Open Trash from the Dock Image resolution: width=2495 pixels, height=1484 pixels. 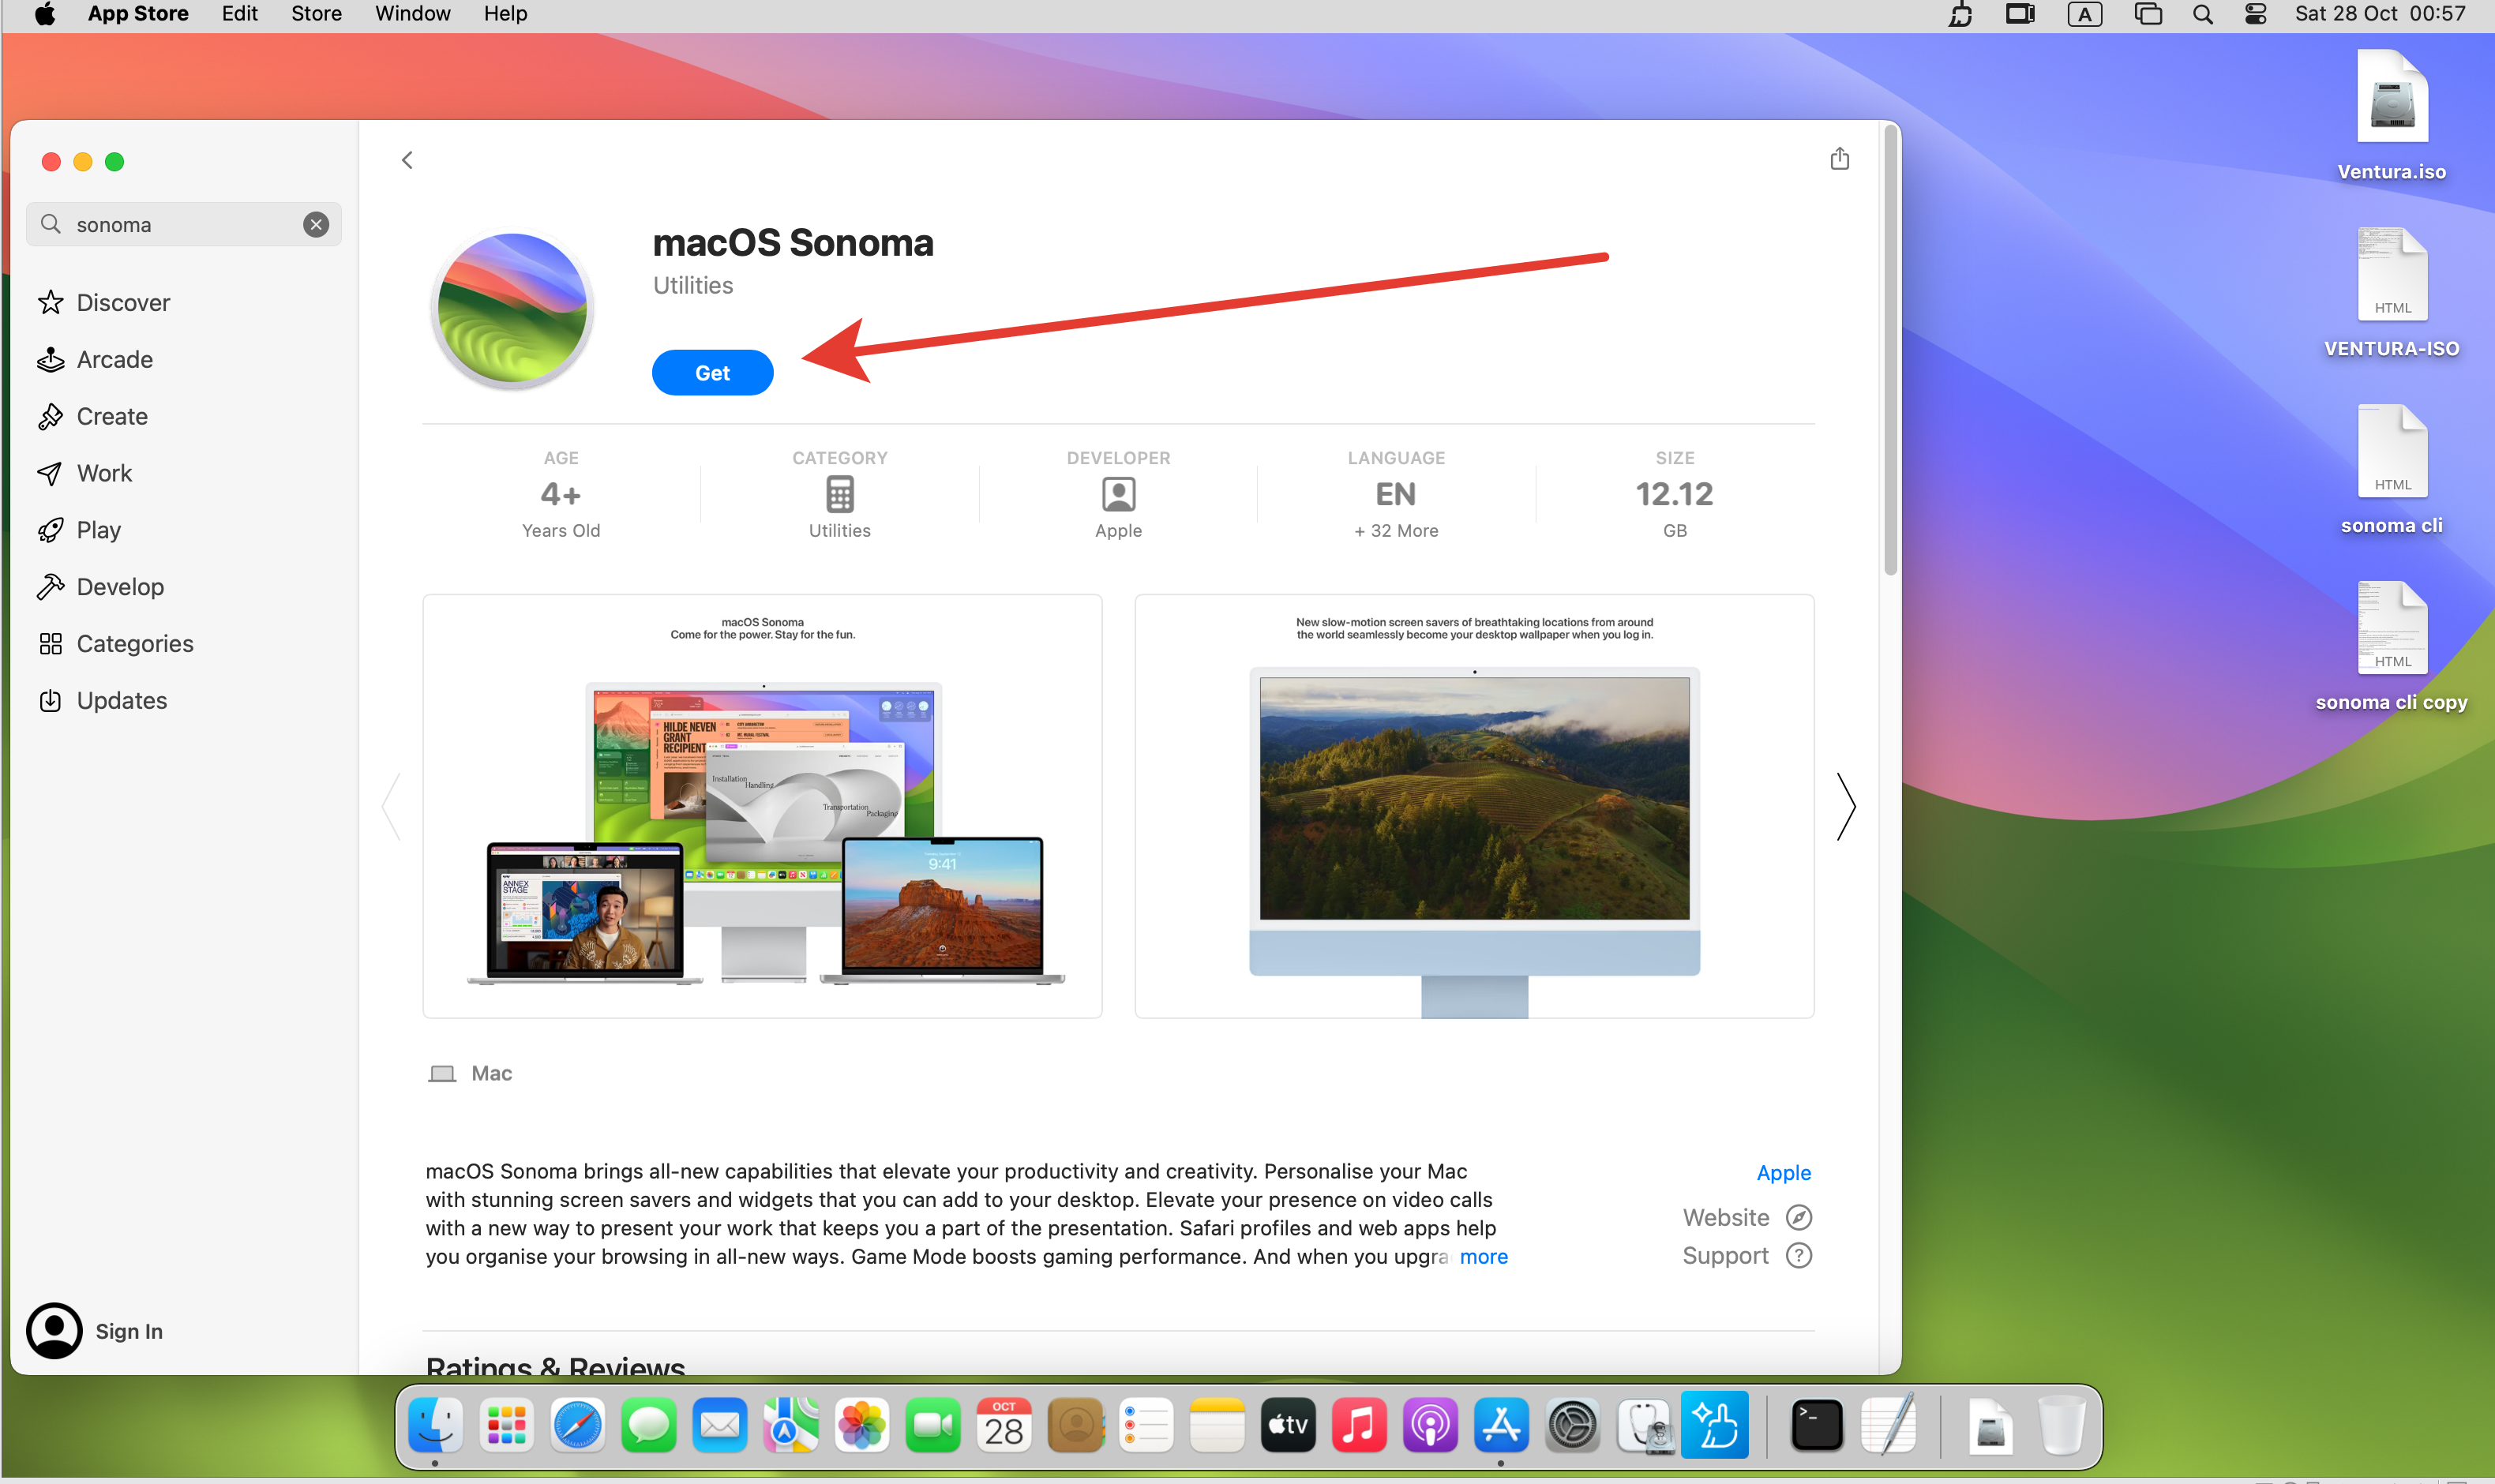click(2061, 1425)
